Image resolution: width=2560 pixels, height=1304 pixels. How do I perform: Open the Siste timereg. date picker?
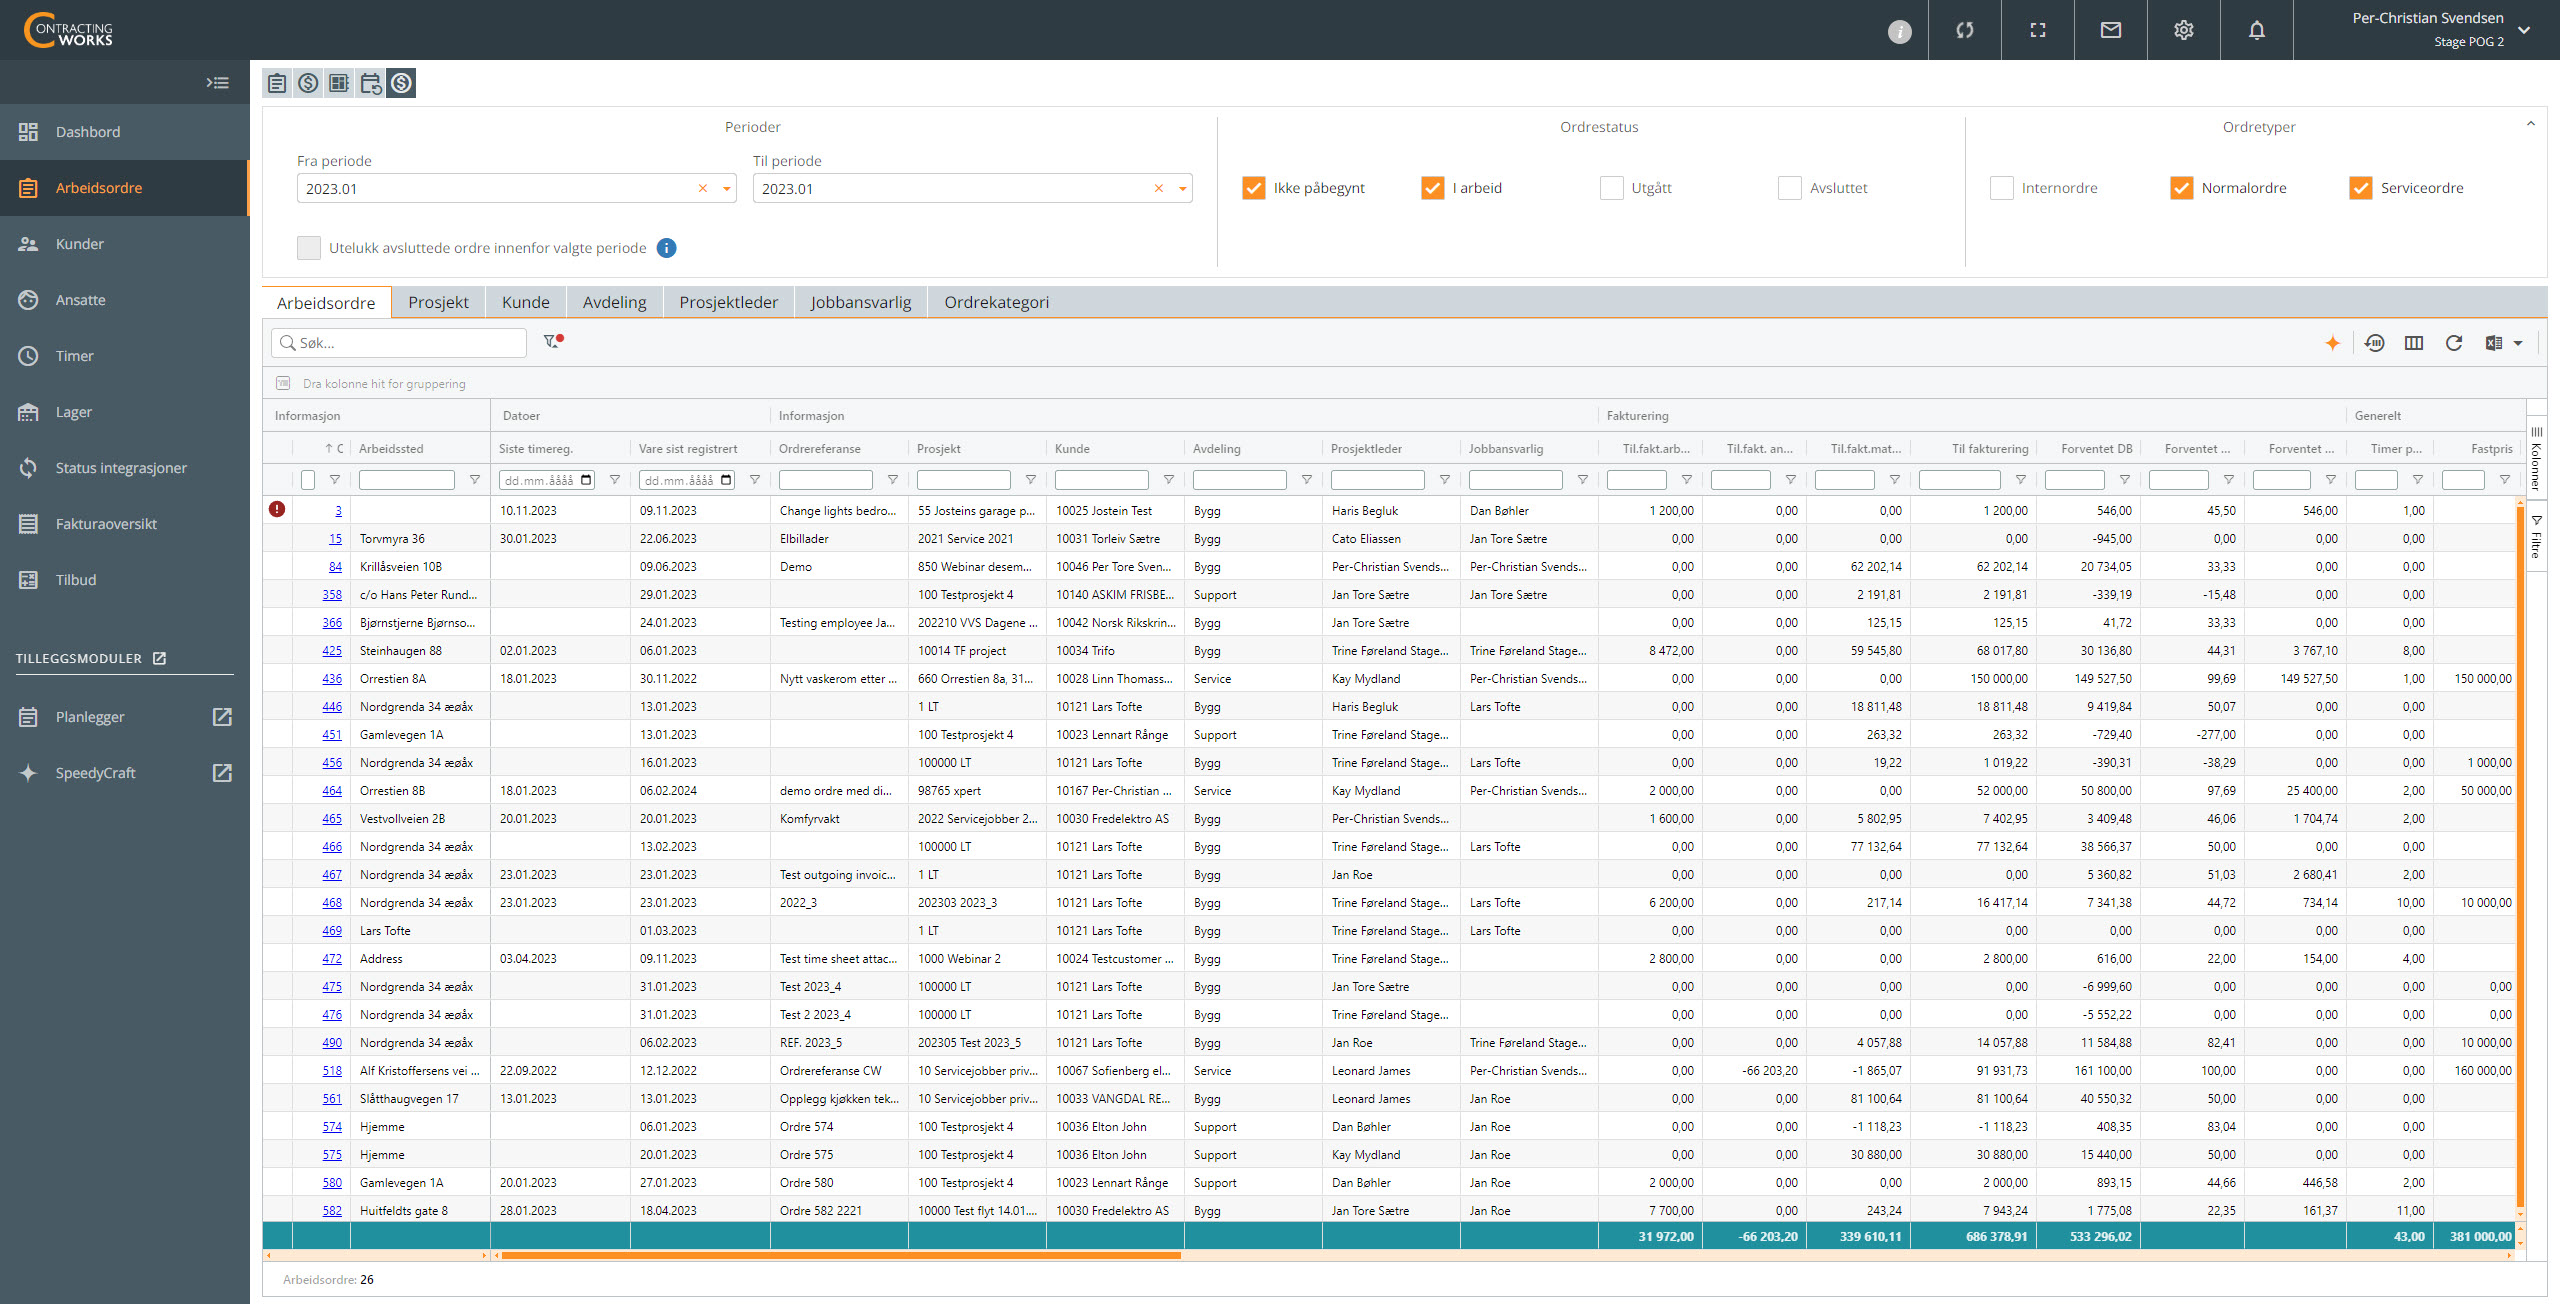point(587,480)
